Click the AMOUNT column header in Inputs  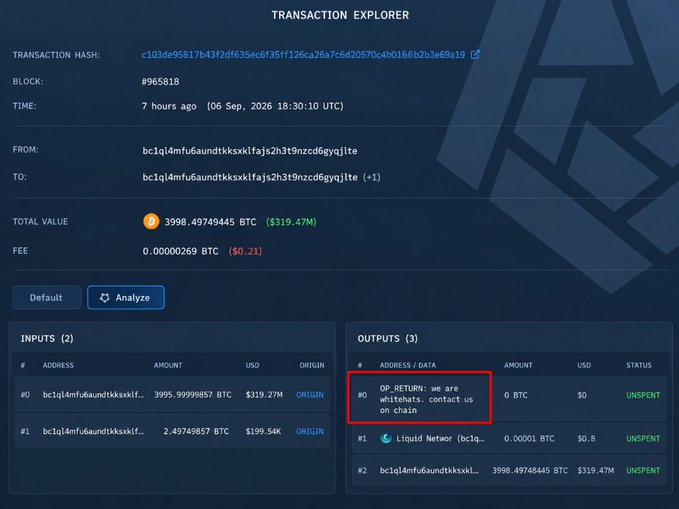coord(168,365)
